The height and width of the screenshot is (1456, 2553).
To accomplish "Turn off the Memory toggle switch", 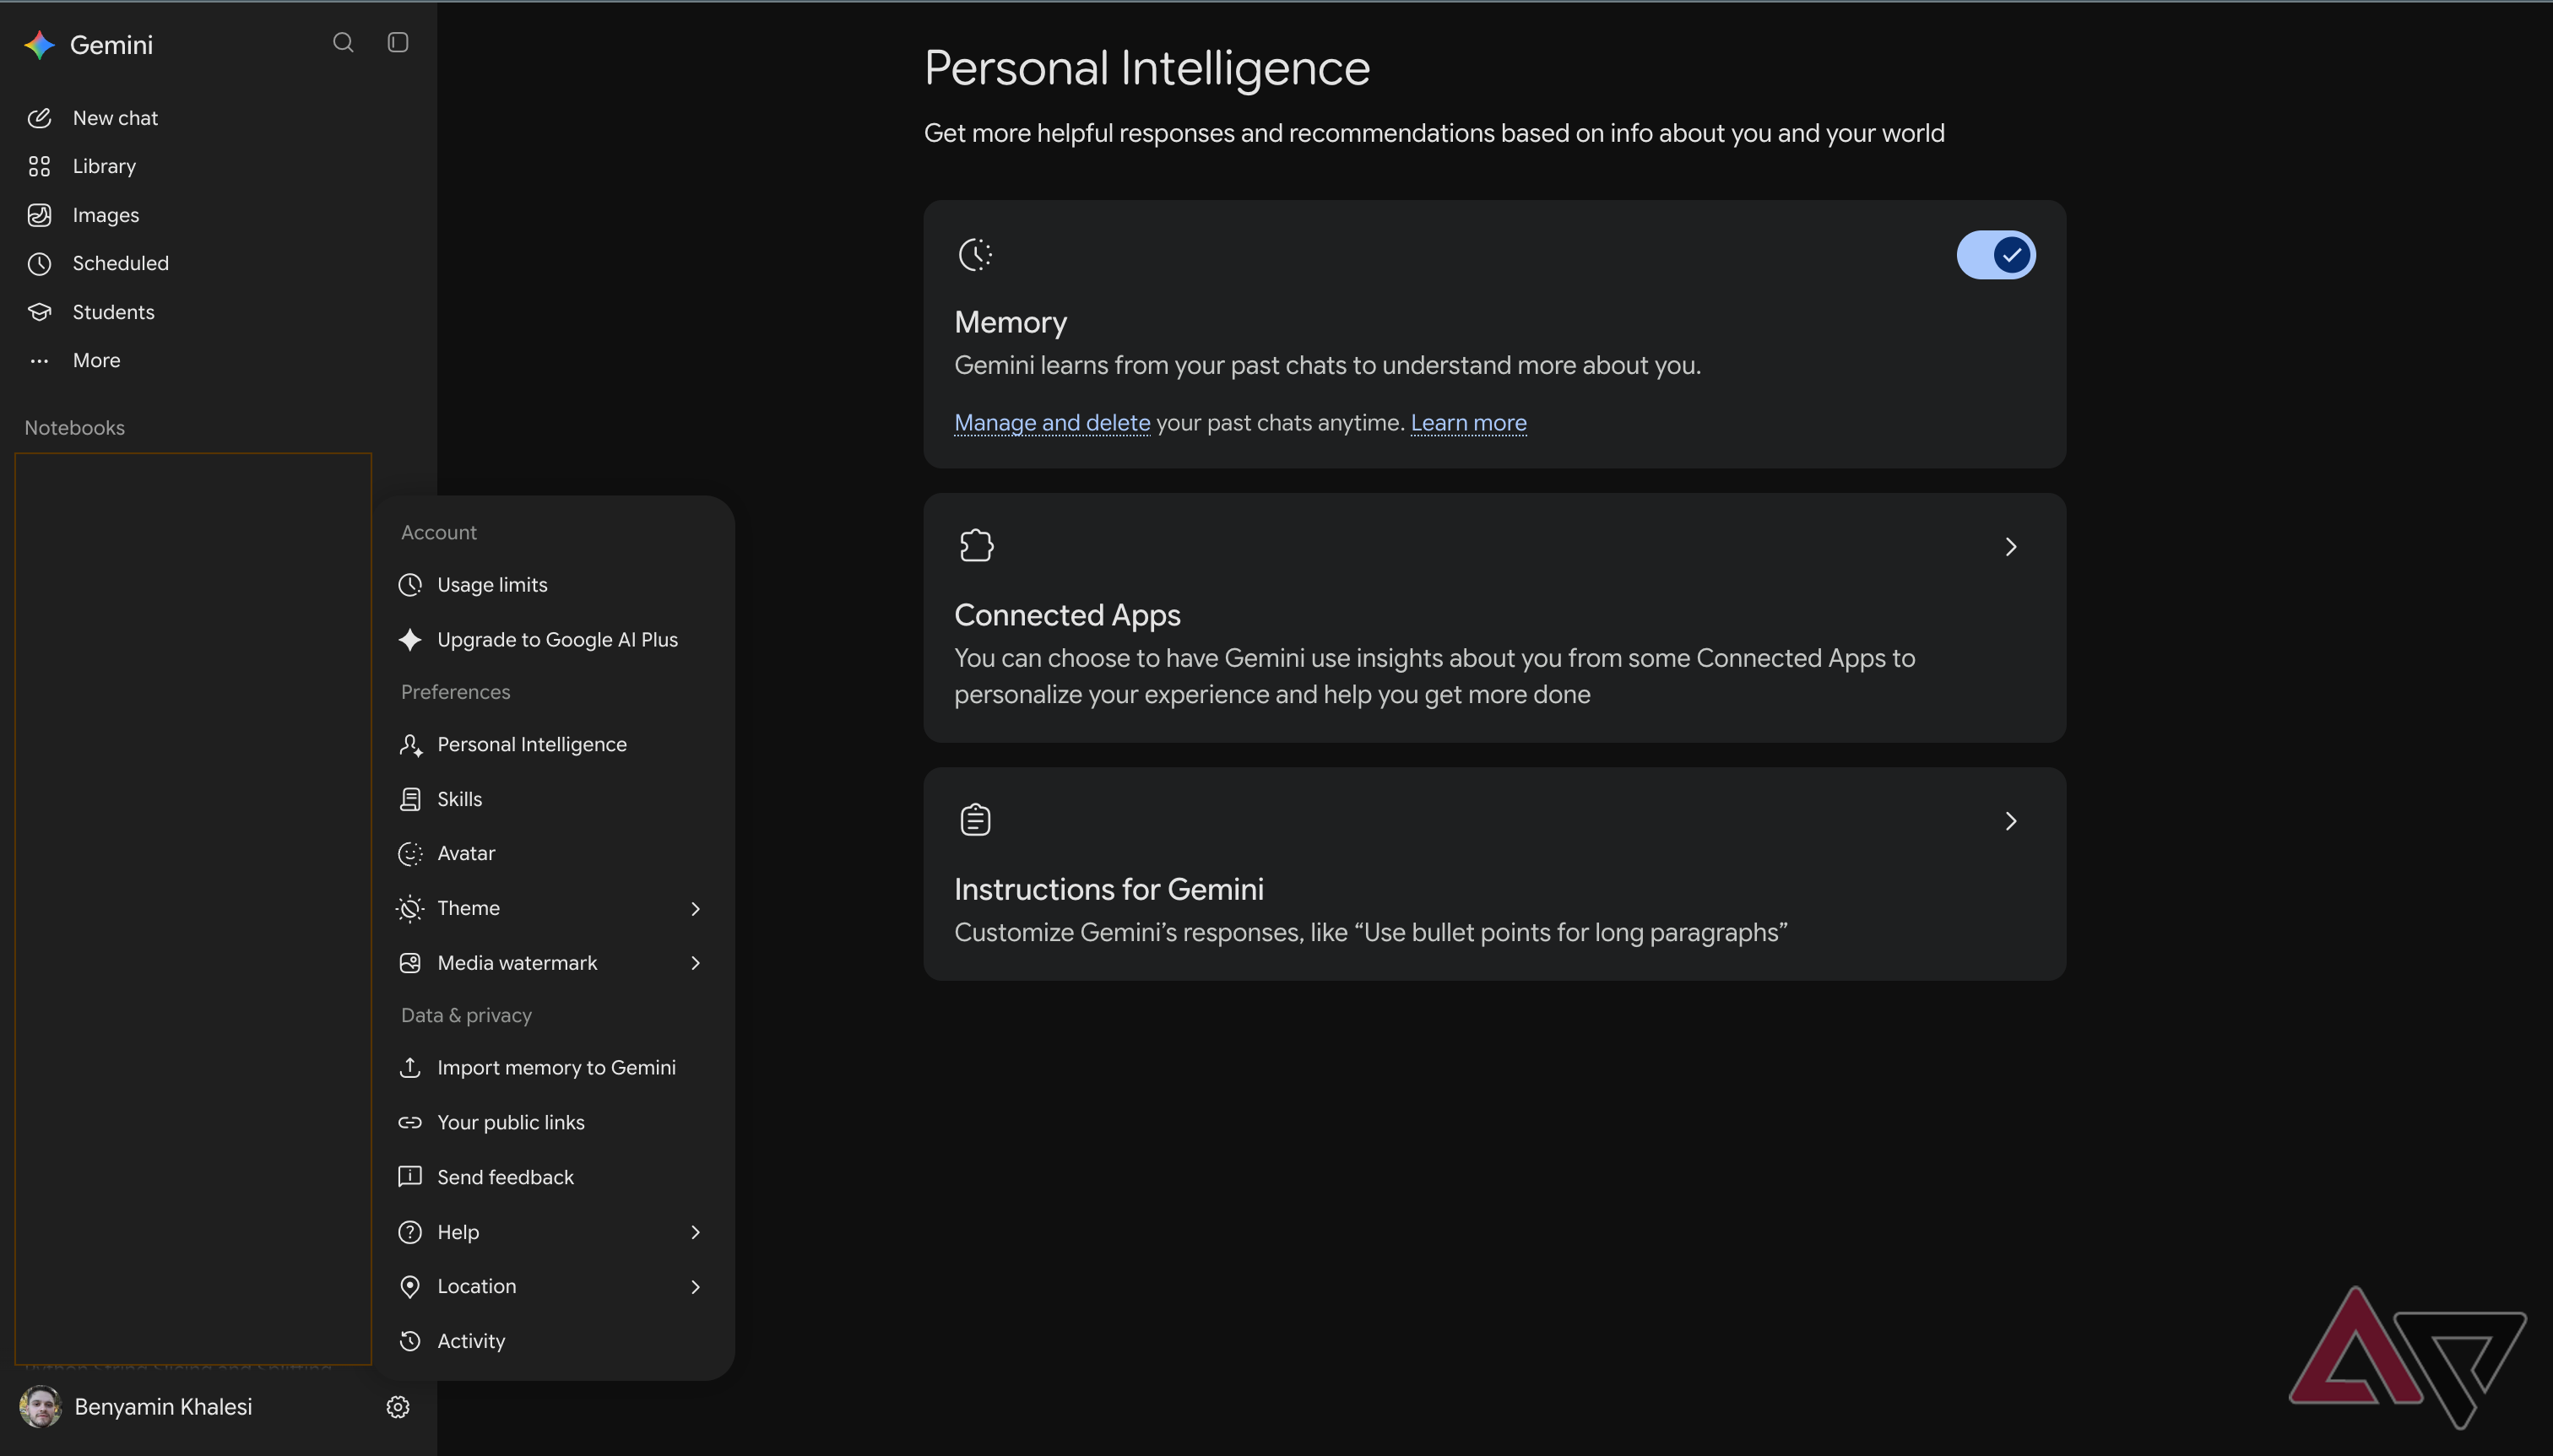I will (1996, 255).
